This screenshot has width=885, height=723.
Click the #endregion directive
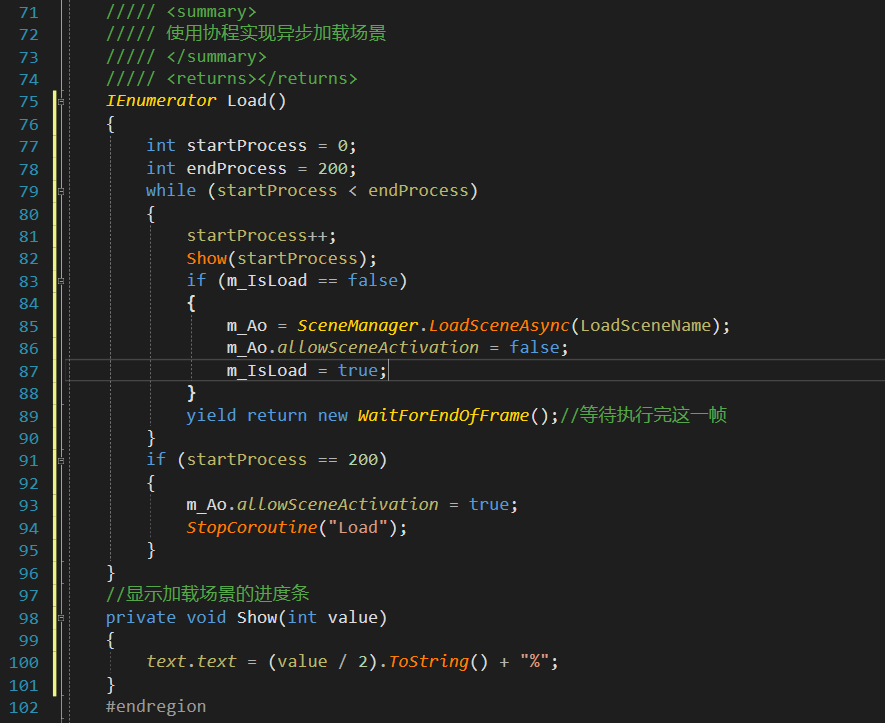[x=155, y=706]
